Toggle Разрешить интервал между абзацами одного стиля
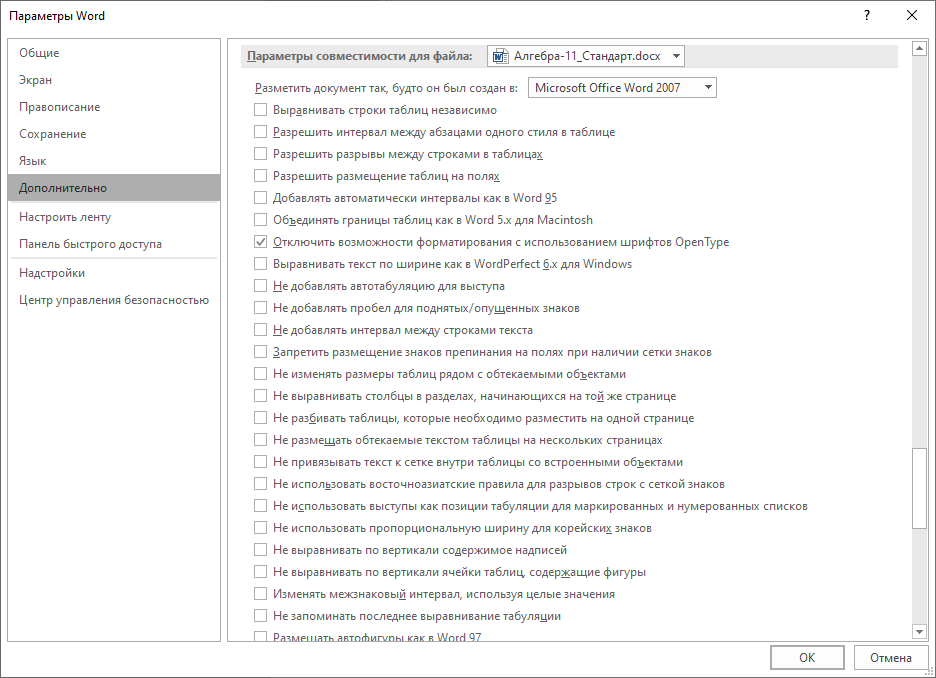The image size is (936, 678). [x=260, y=132]
